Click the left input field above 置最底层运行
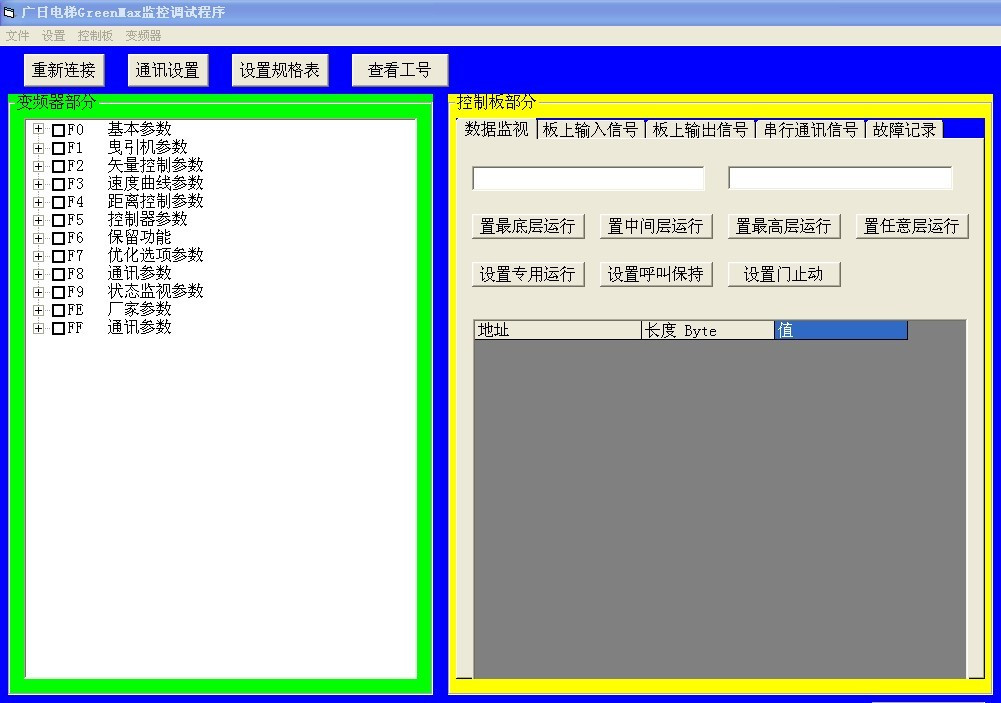Image resolution: width=1001 pixels, height=703 pixels. click(588, 177)
